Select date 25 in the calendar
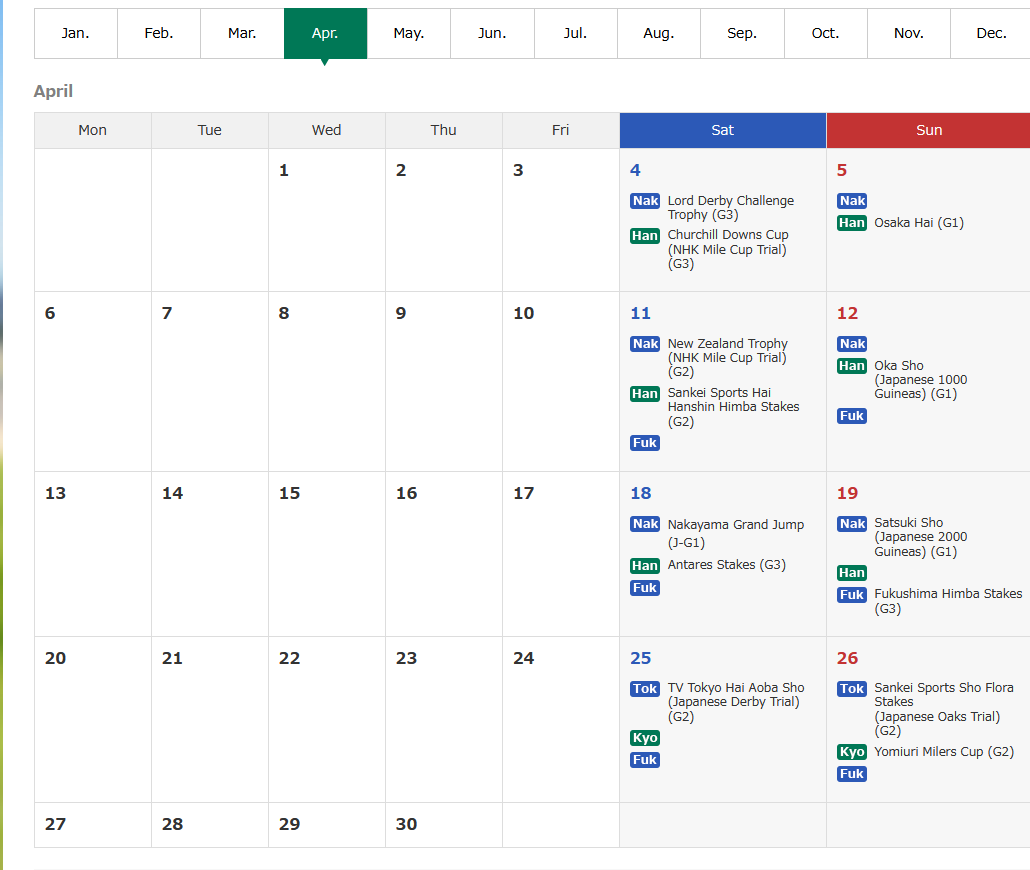 click(640, 658)
